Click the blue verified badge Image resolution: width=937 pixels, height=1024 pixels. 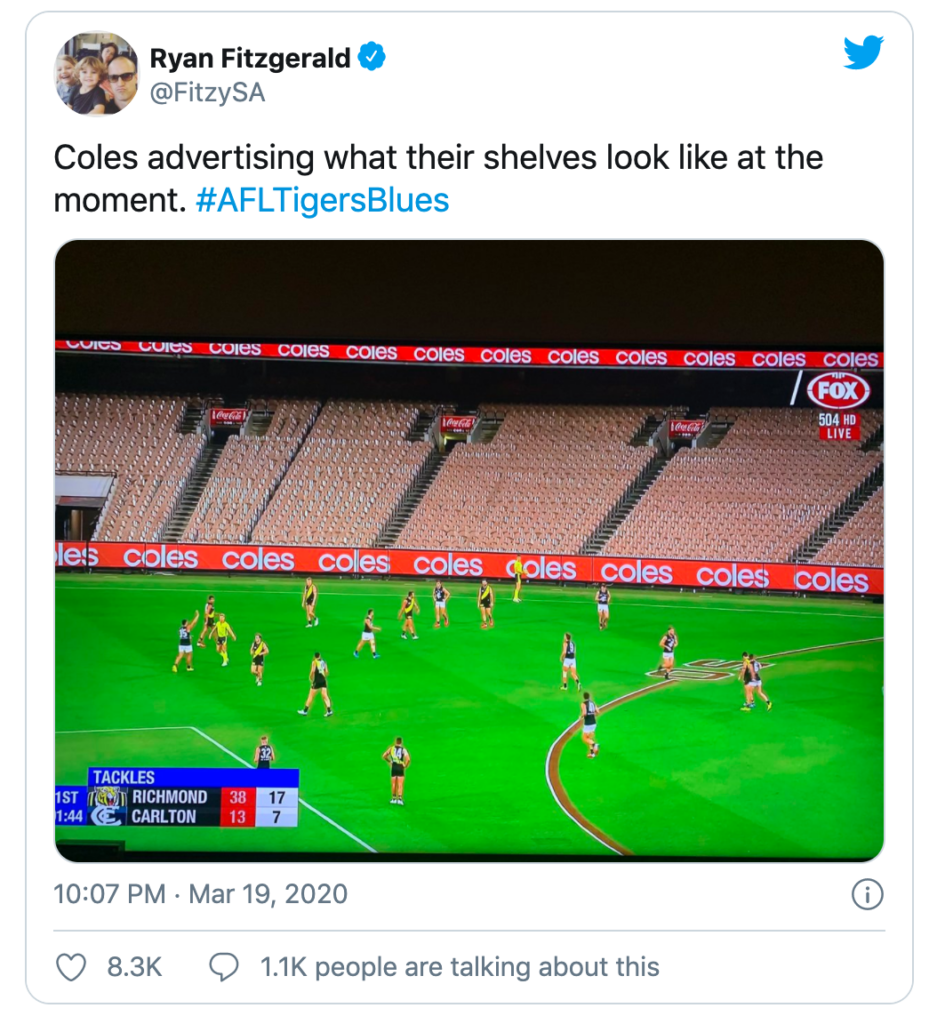click(x=372, y=59)
